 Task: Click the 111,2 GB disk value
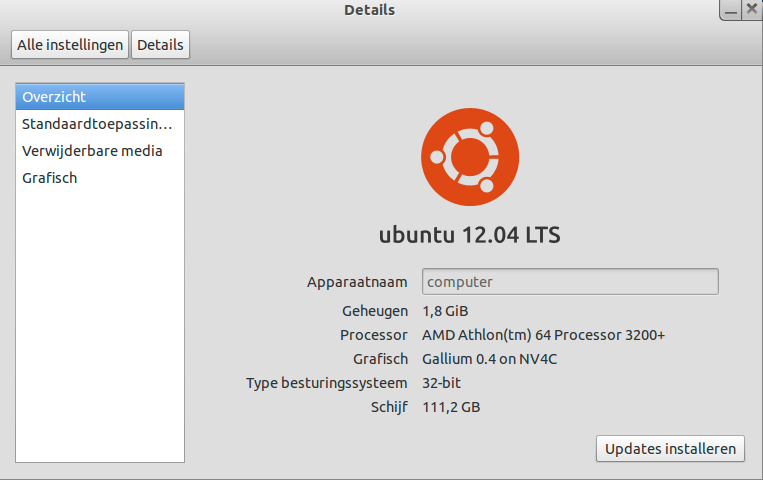(452, 407)
